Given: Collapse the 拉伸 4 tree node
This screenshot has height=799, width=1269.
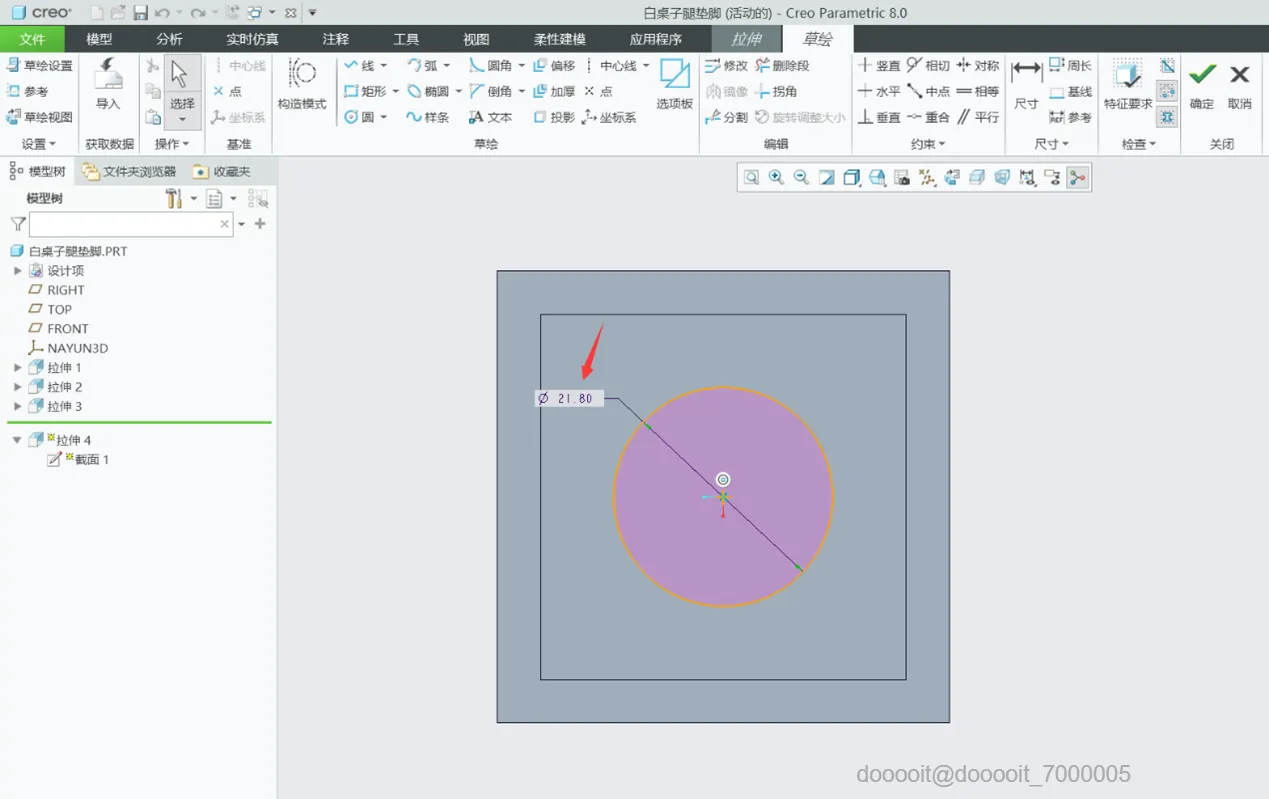Looking at the screenshot, I should (17, 440).
